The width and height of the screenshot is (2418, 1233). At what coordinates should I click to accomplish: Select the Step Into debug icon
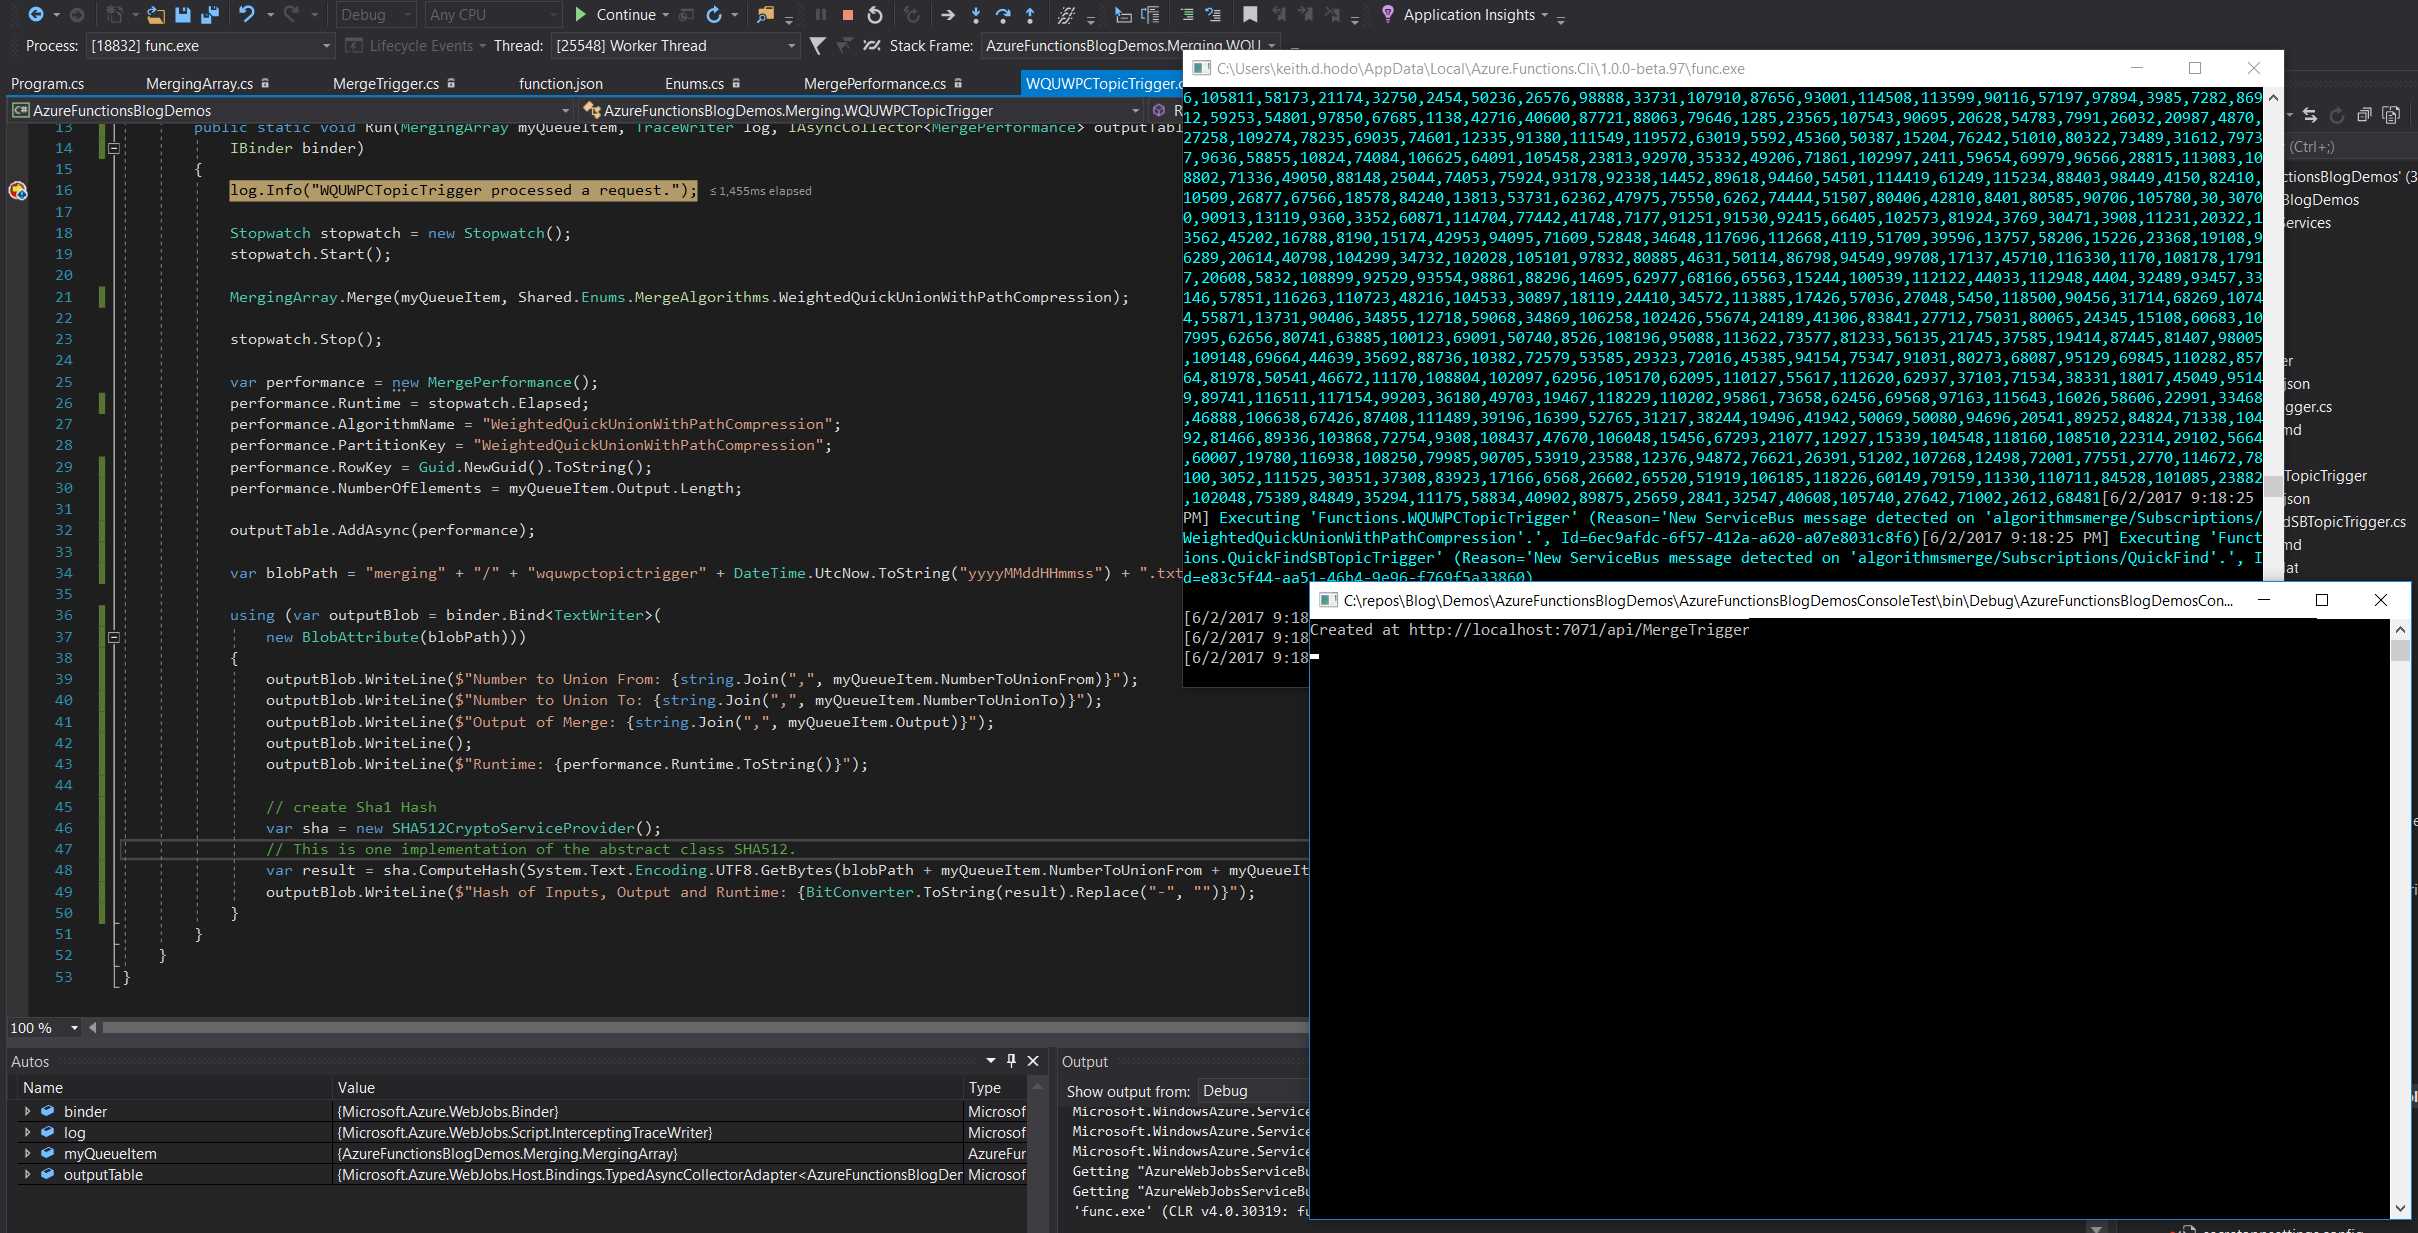pos(974,15)
